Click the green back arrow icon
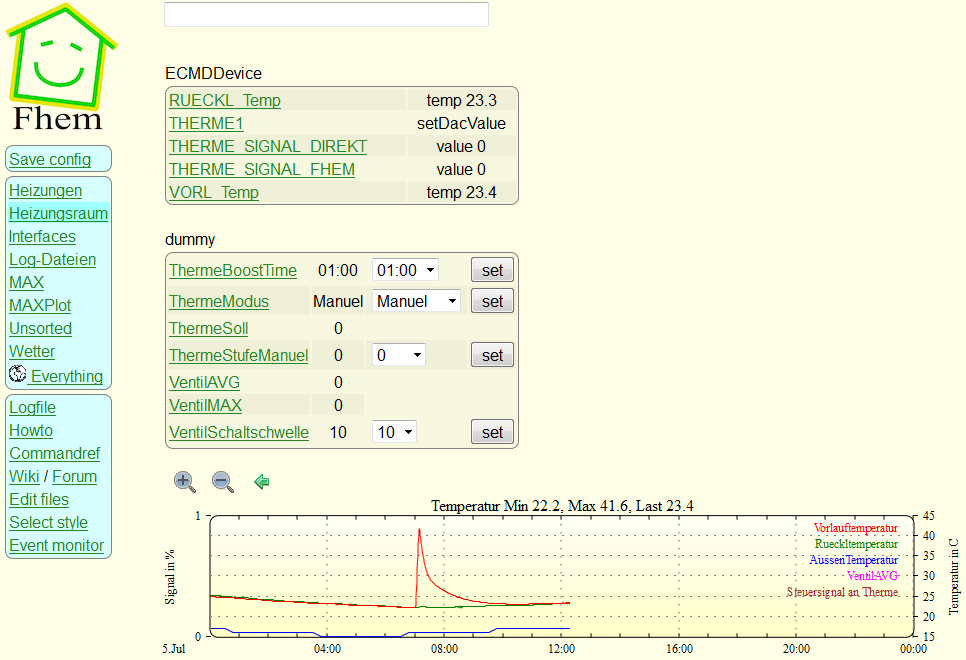 point(262,481)
